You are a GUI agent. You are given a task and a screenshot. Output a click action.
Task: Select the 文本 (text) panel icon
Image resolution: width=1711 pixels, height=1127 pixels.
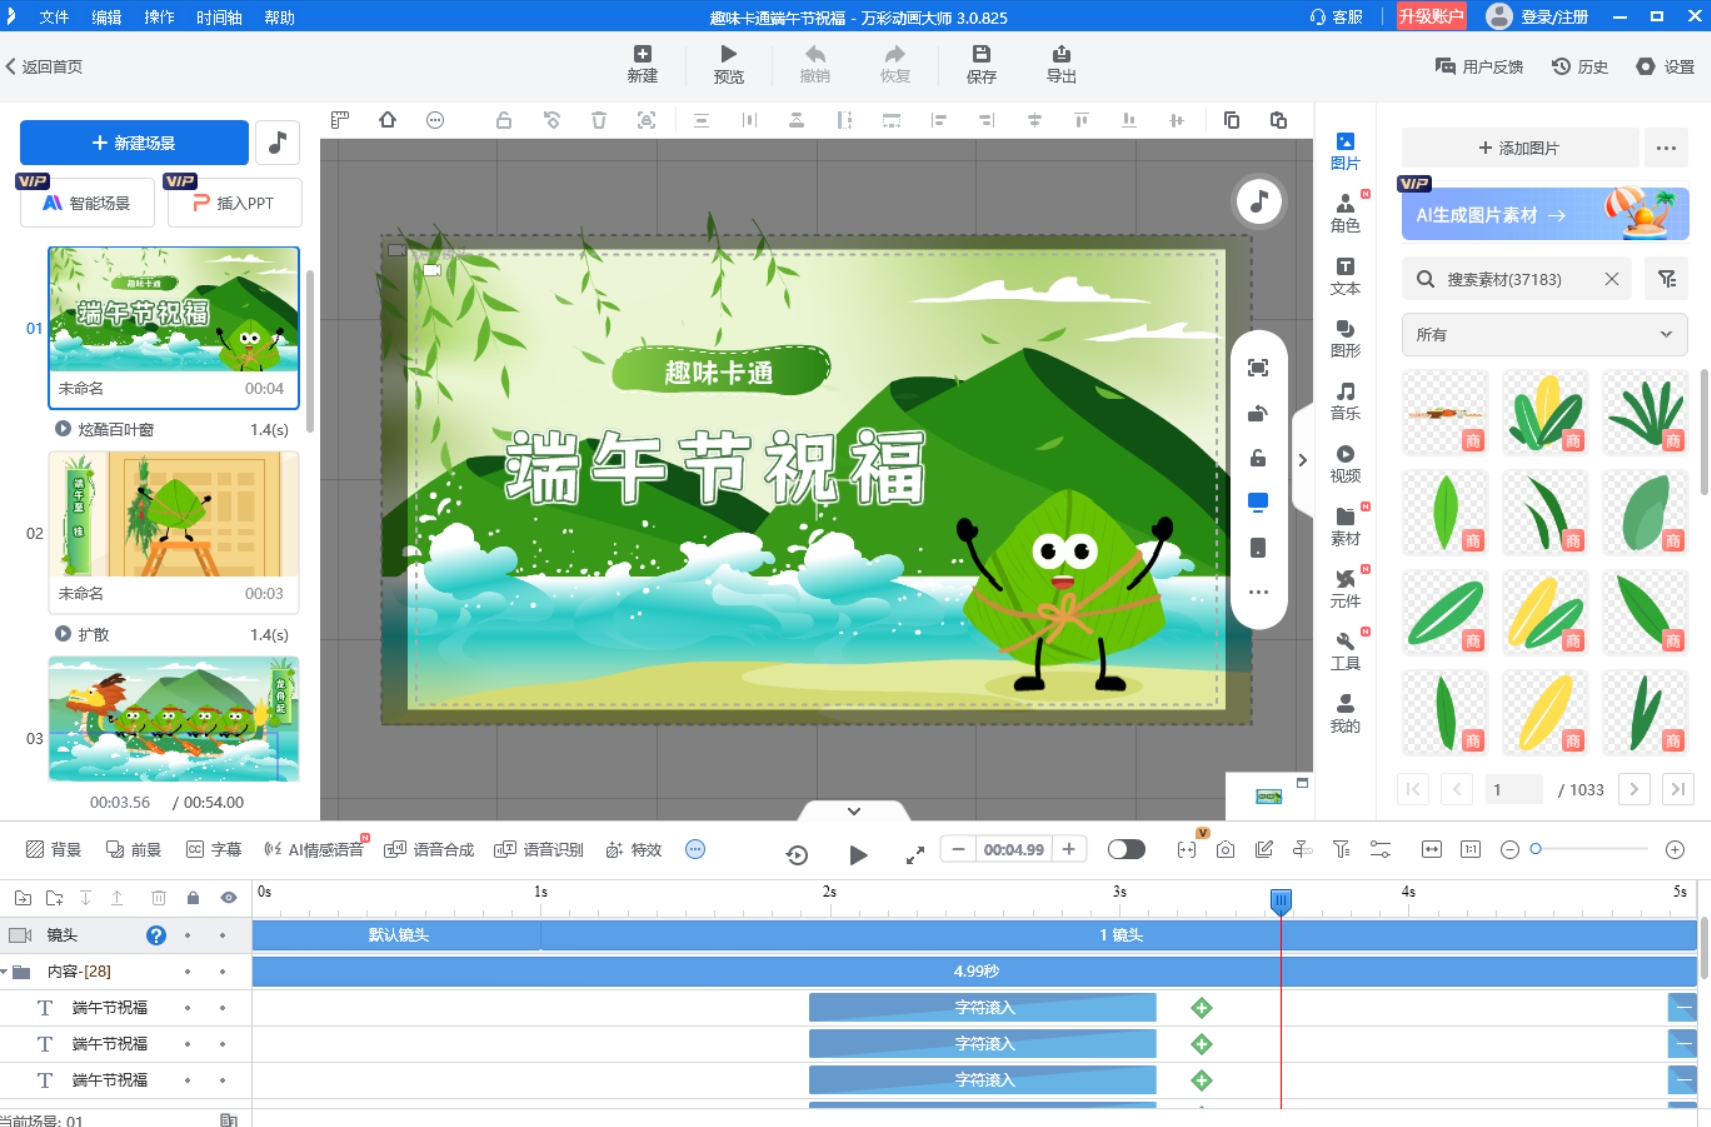1345,275
